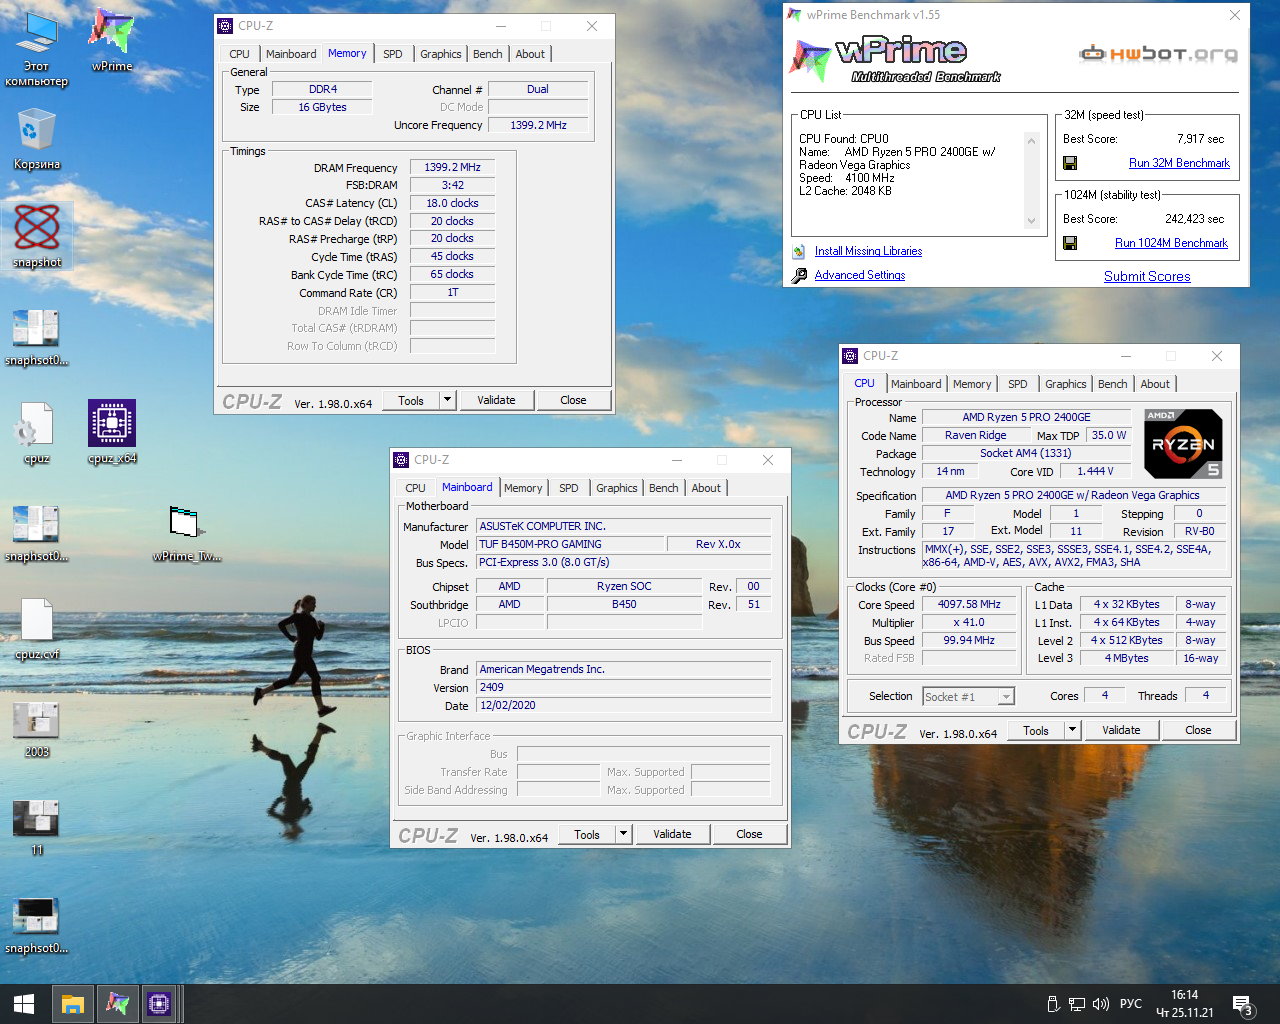Open the Advanced Settings link
This screenshot has width=1280, height=1024.
[860, 275]
